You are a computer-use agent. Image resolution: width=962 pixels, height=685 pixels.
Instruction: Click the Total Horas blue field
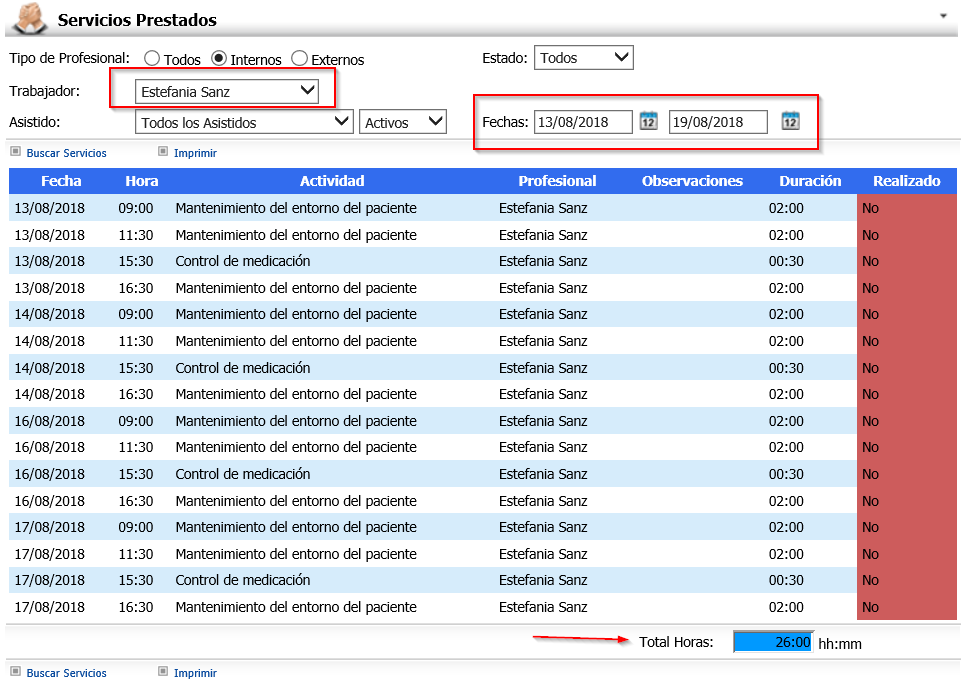[x=773, y=642]
